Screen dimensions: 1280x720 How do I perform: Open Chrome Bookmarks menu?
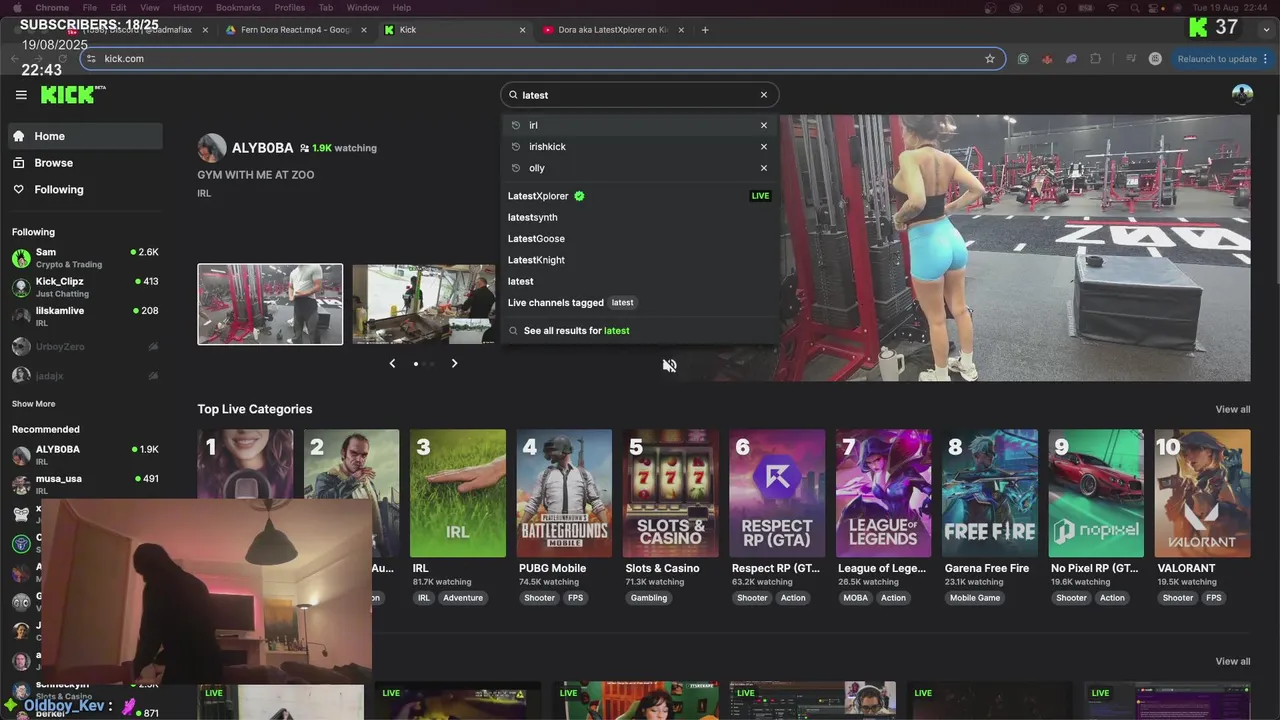[238, 7]
